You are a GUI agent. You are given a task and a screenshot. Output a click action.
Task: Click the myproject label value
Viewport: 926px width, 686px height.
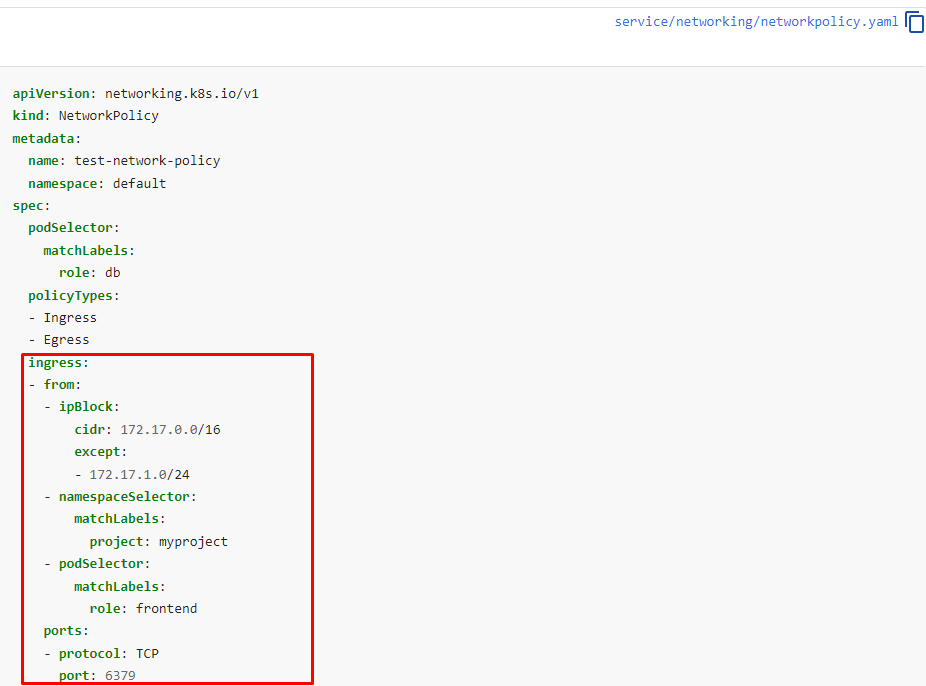pos(193,542)
